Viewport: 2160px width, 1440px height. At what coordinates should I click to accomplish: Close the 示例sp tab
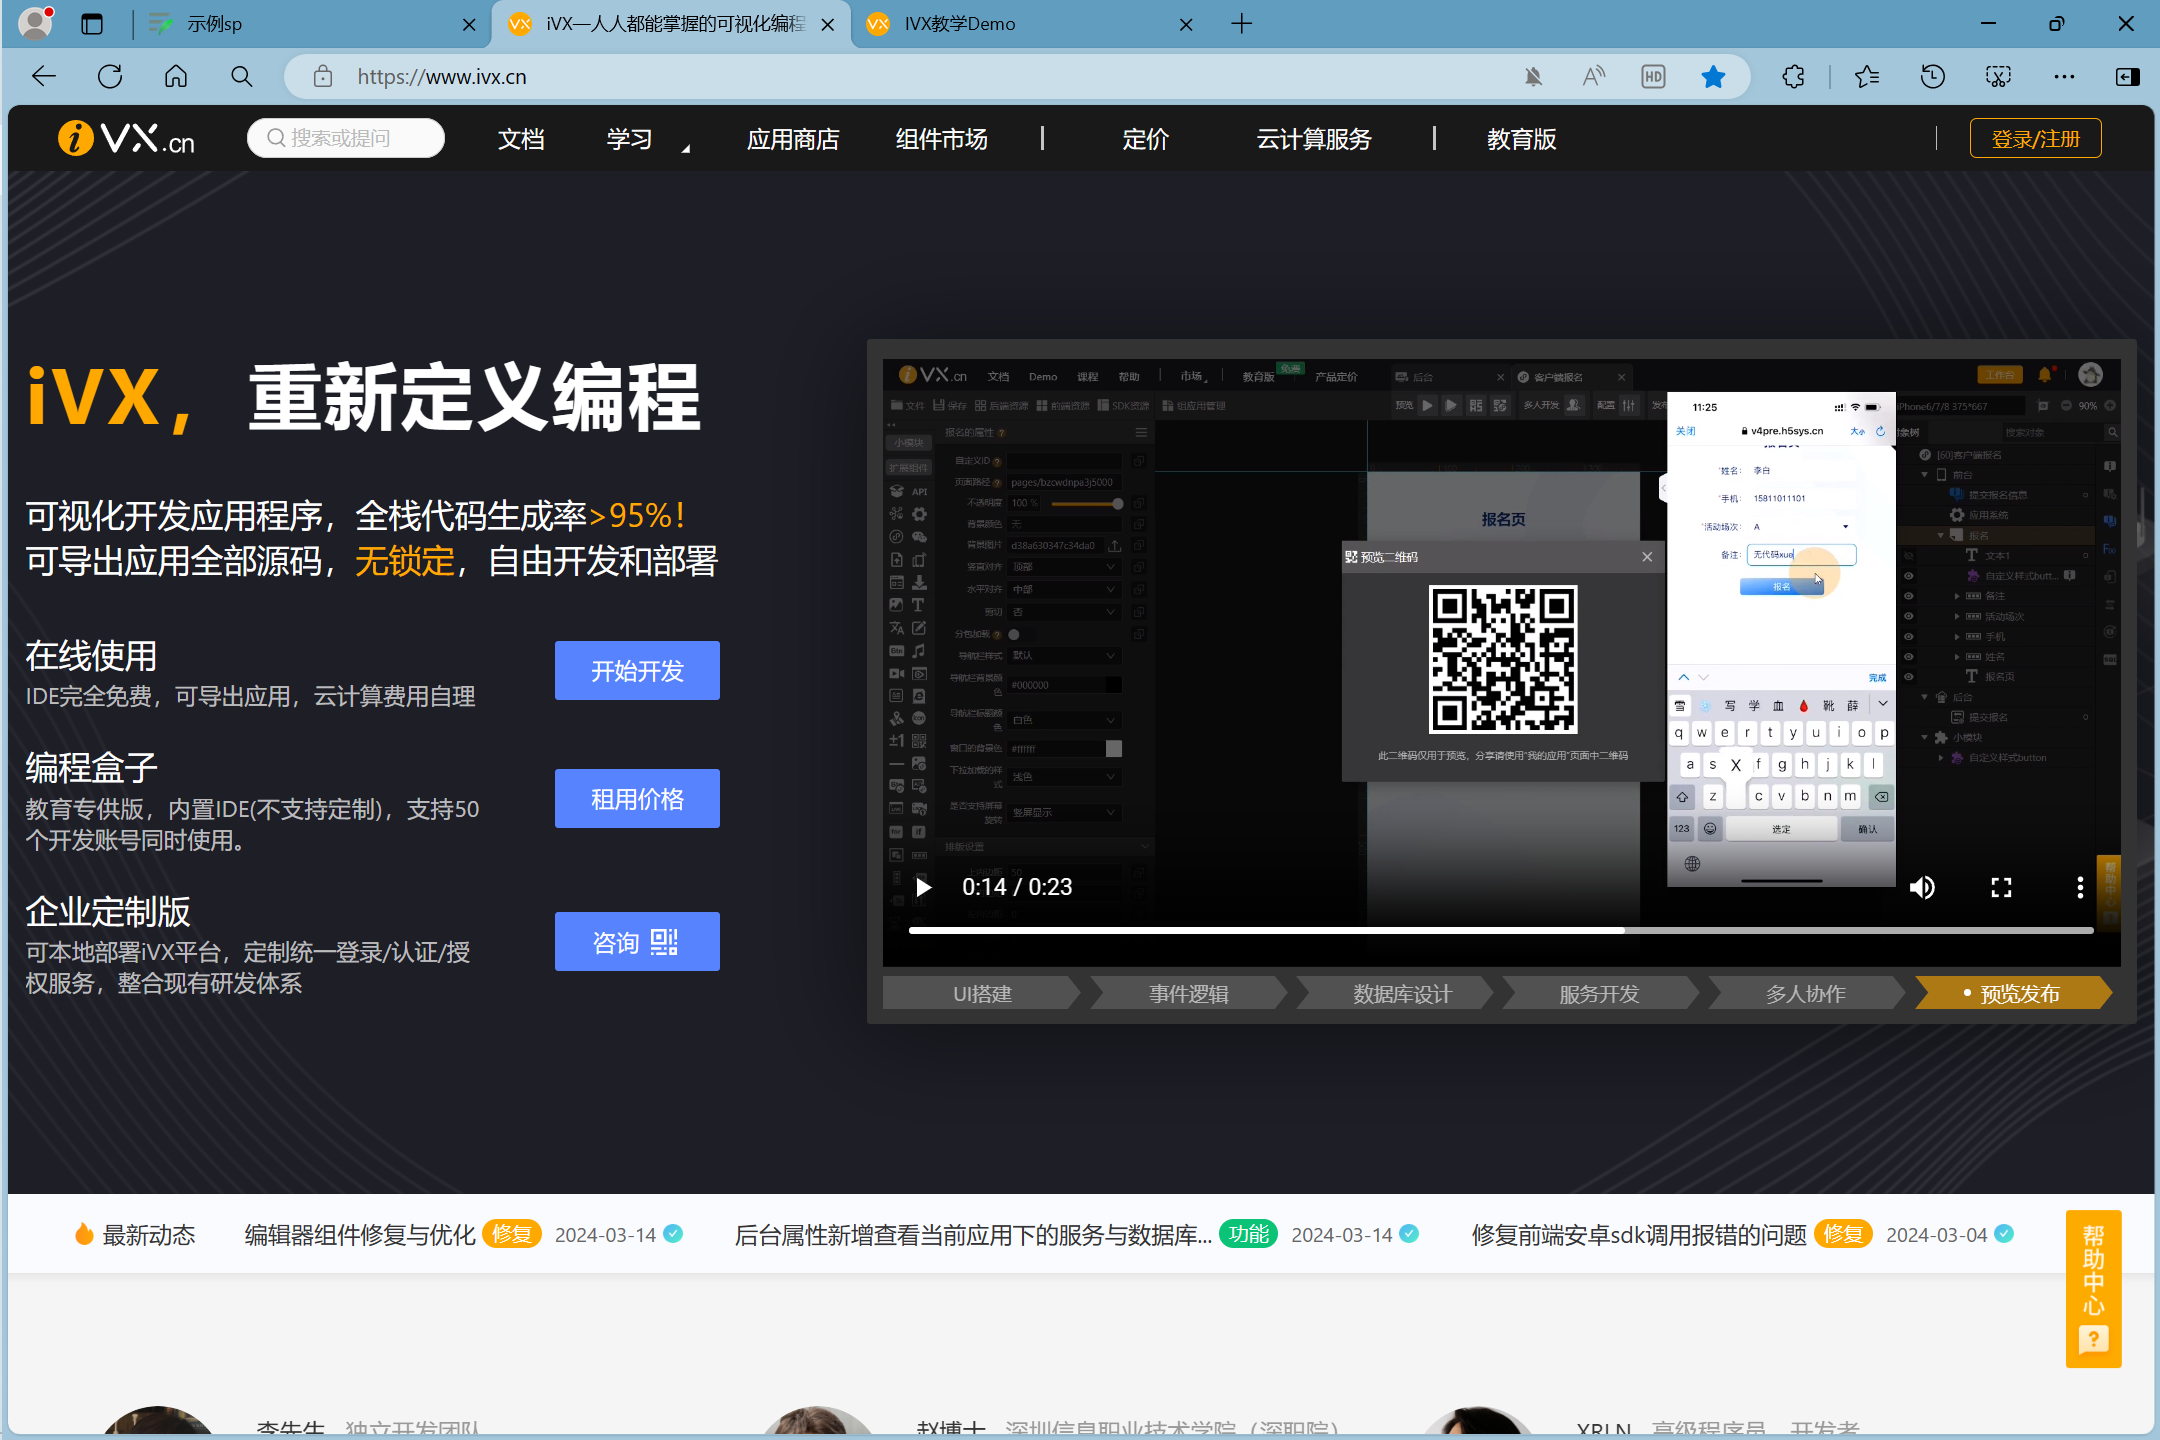[469, 24]
